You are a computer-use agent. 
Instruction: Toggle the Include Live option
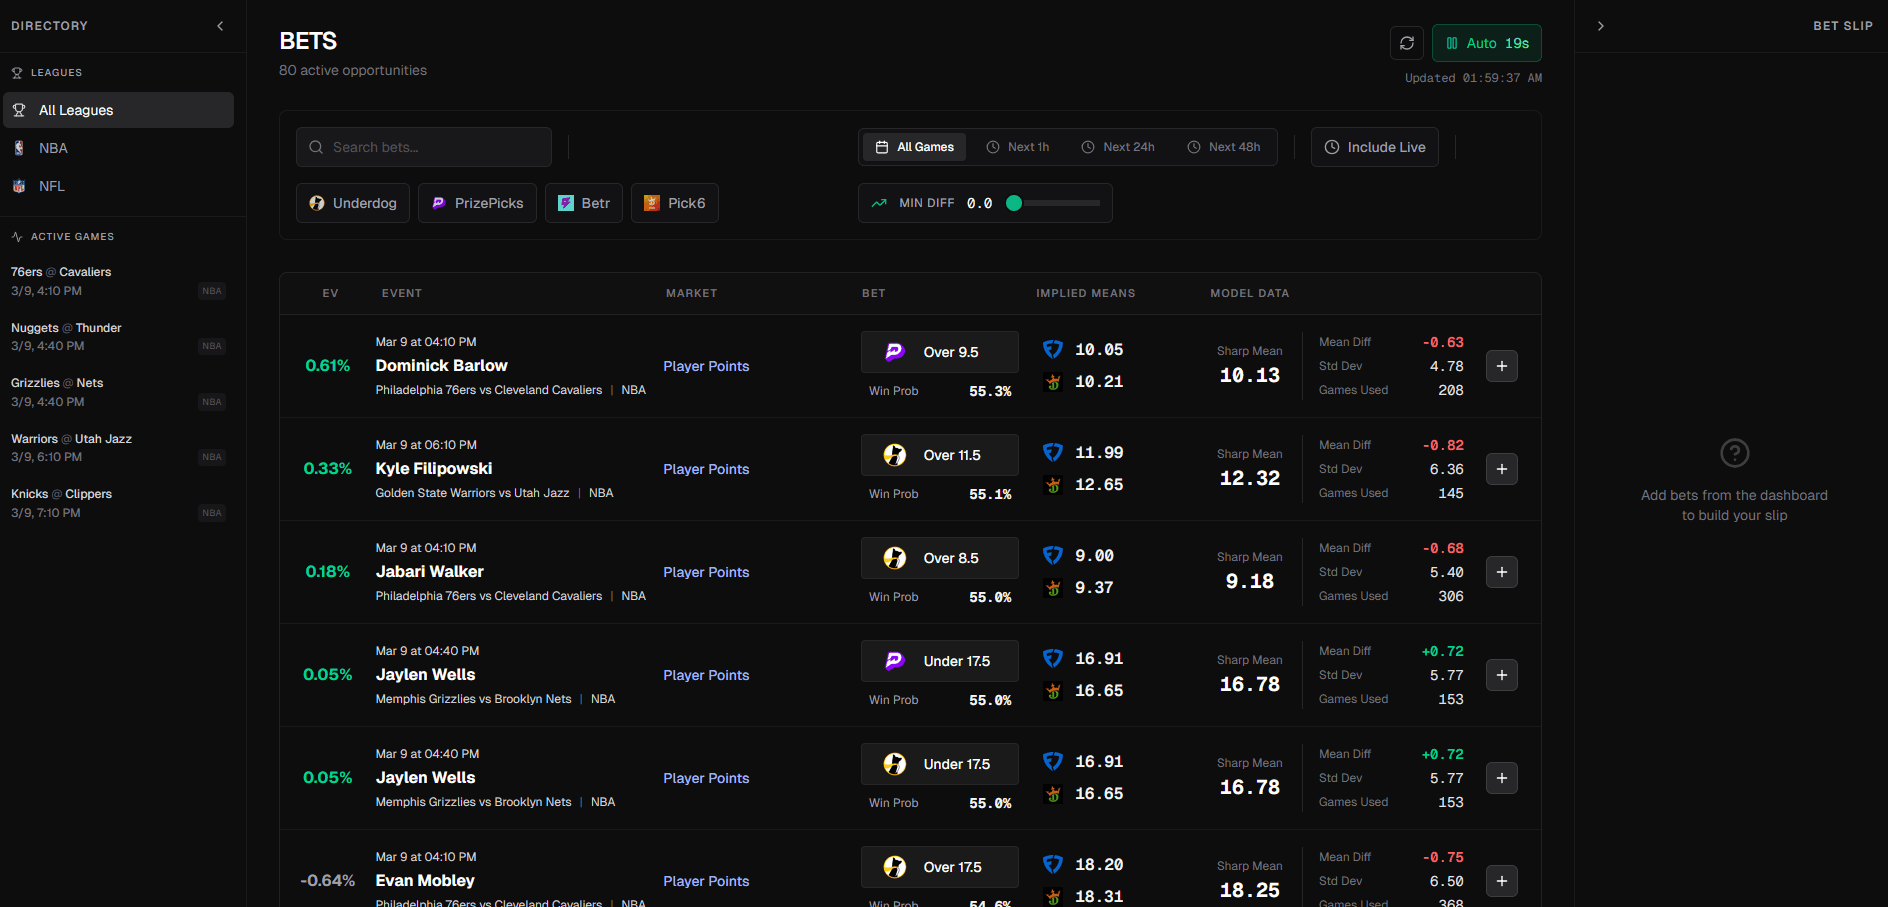coord(1374,147)
